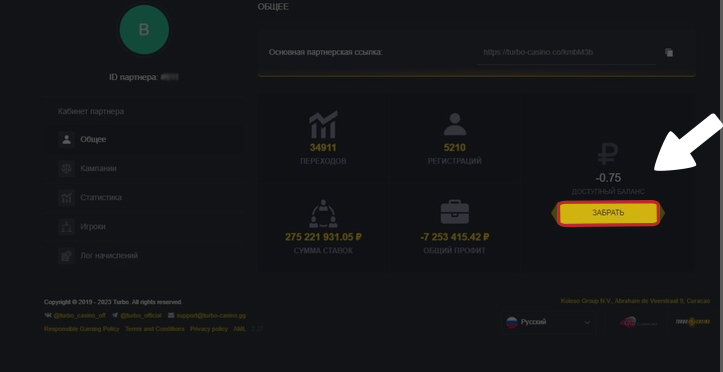Screen dimensions: 723x372
Task: Copy the main partner link icon
Action: click(669, 53)
